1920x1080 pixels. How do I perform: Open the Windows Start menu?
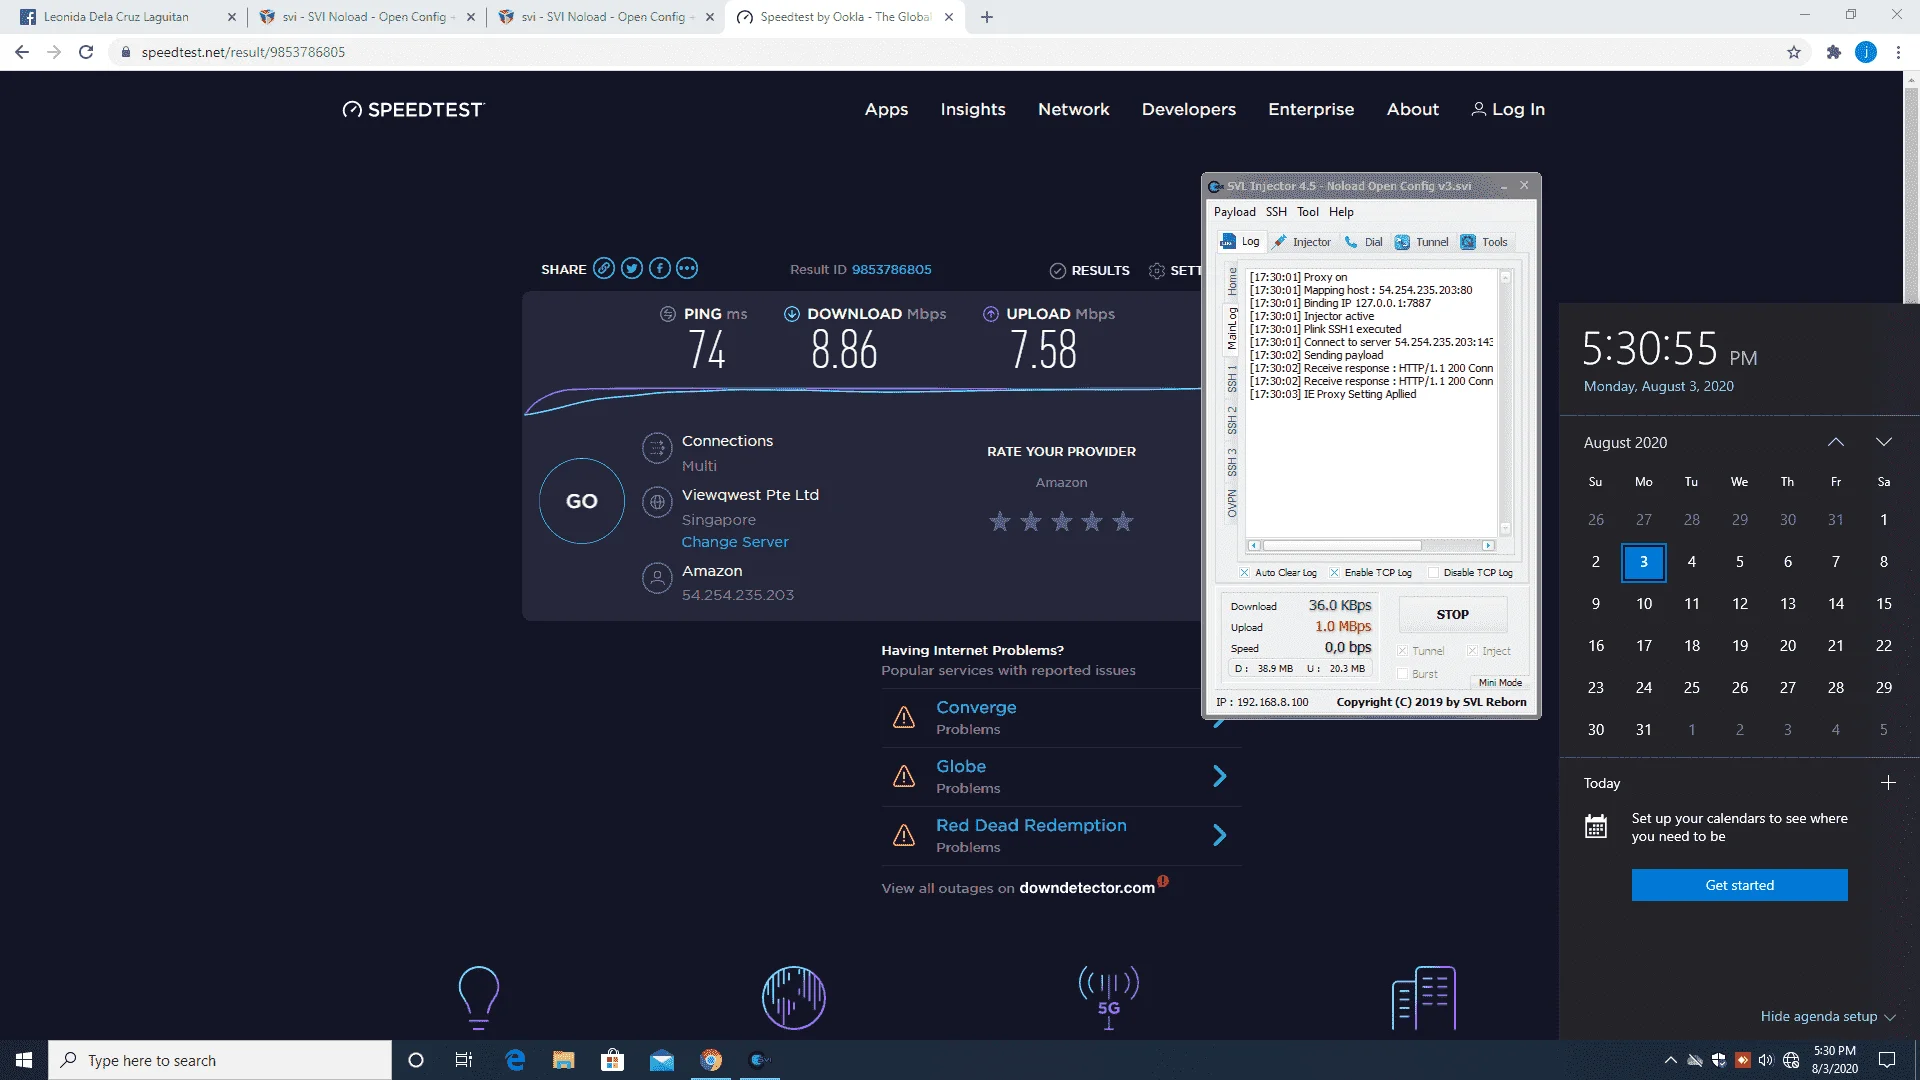24,1060
